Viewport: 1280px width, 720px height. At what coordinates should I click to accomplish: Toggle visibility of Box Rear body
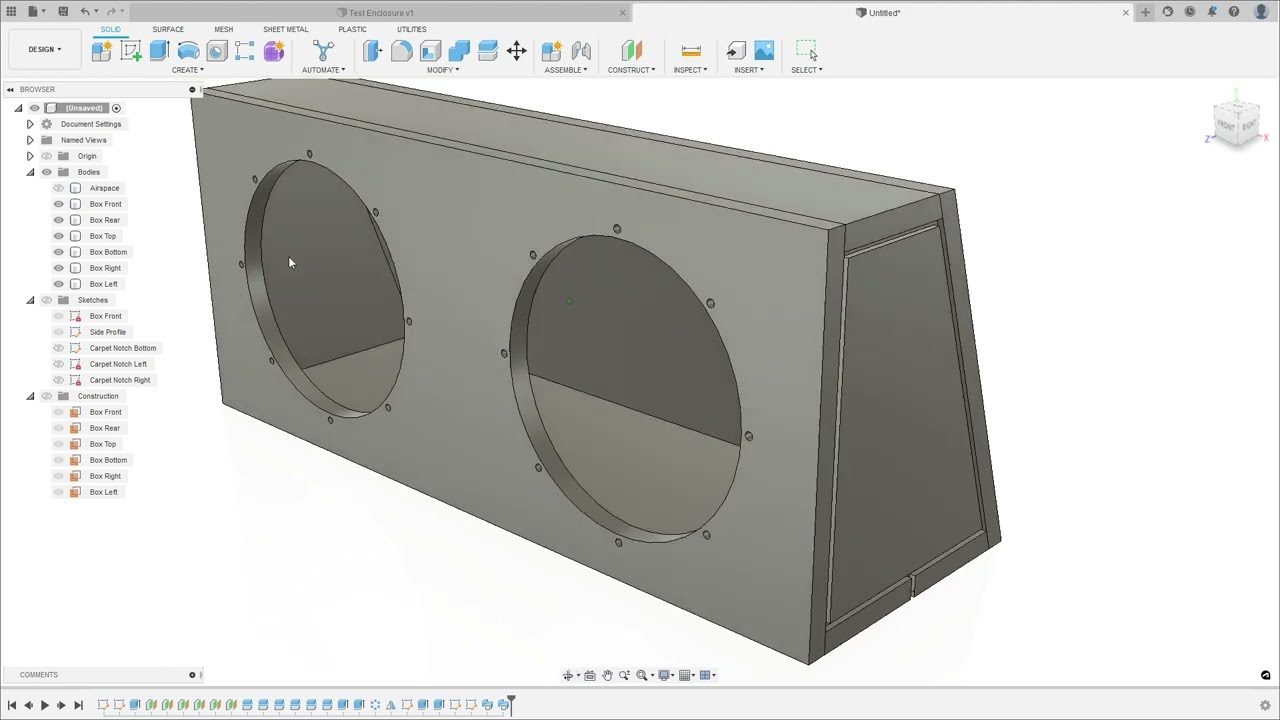(58, 220)
